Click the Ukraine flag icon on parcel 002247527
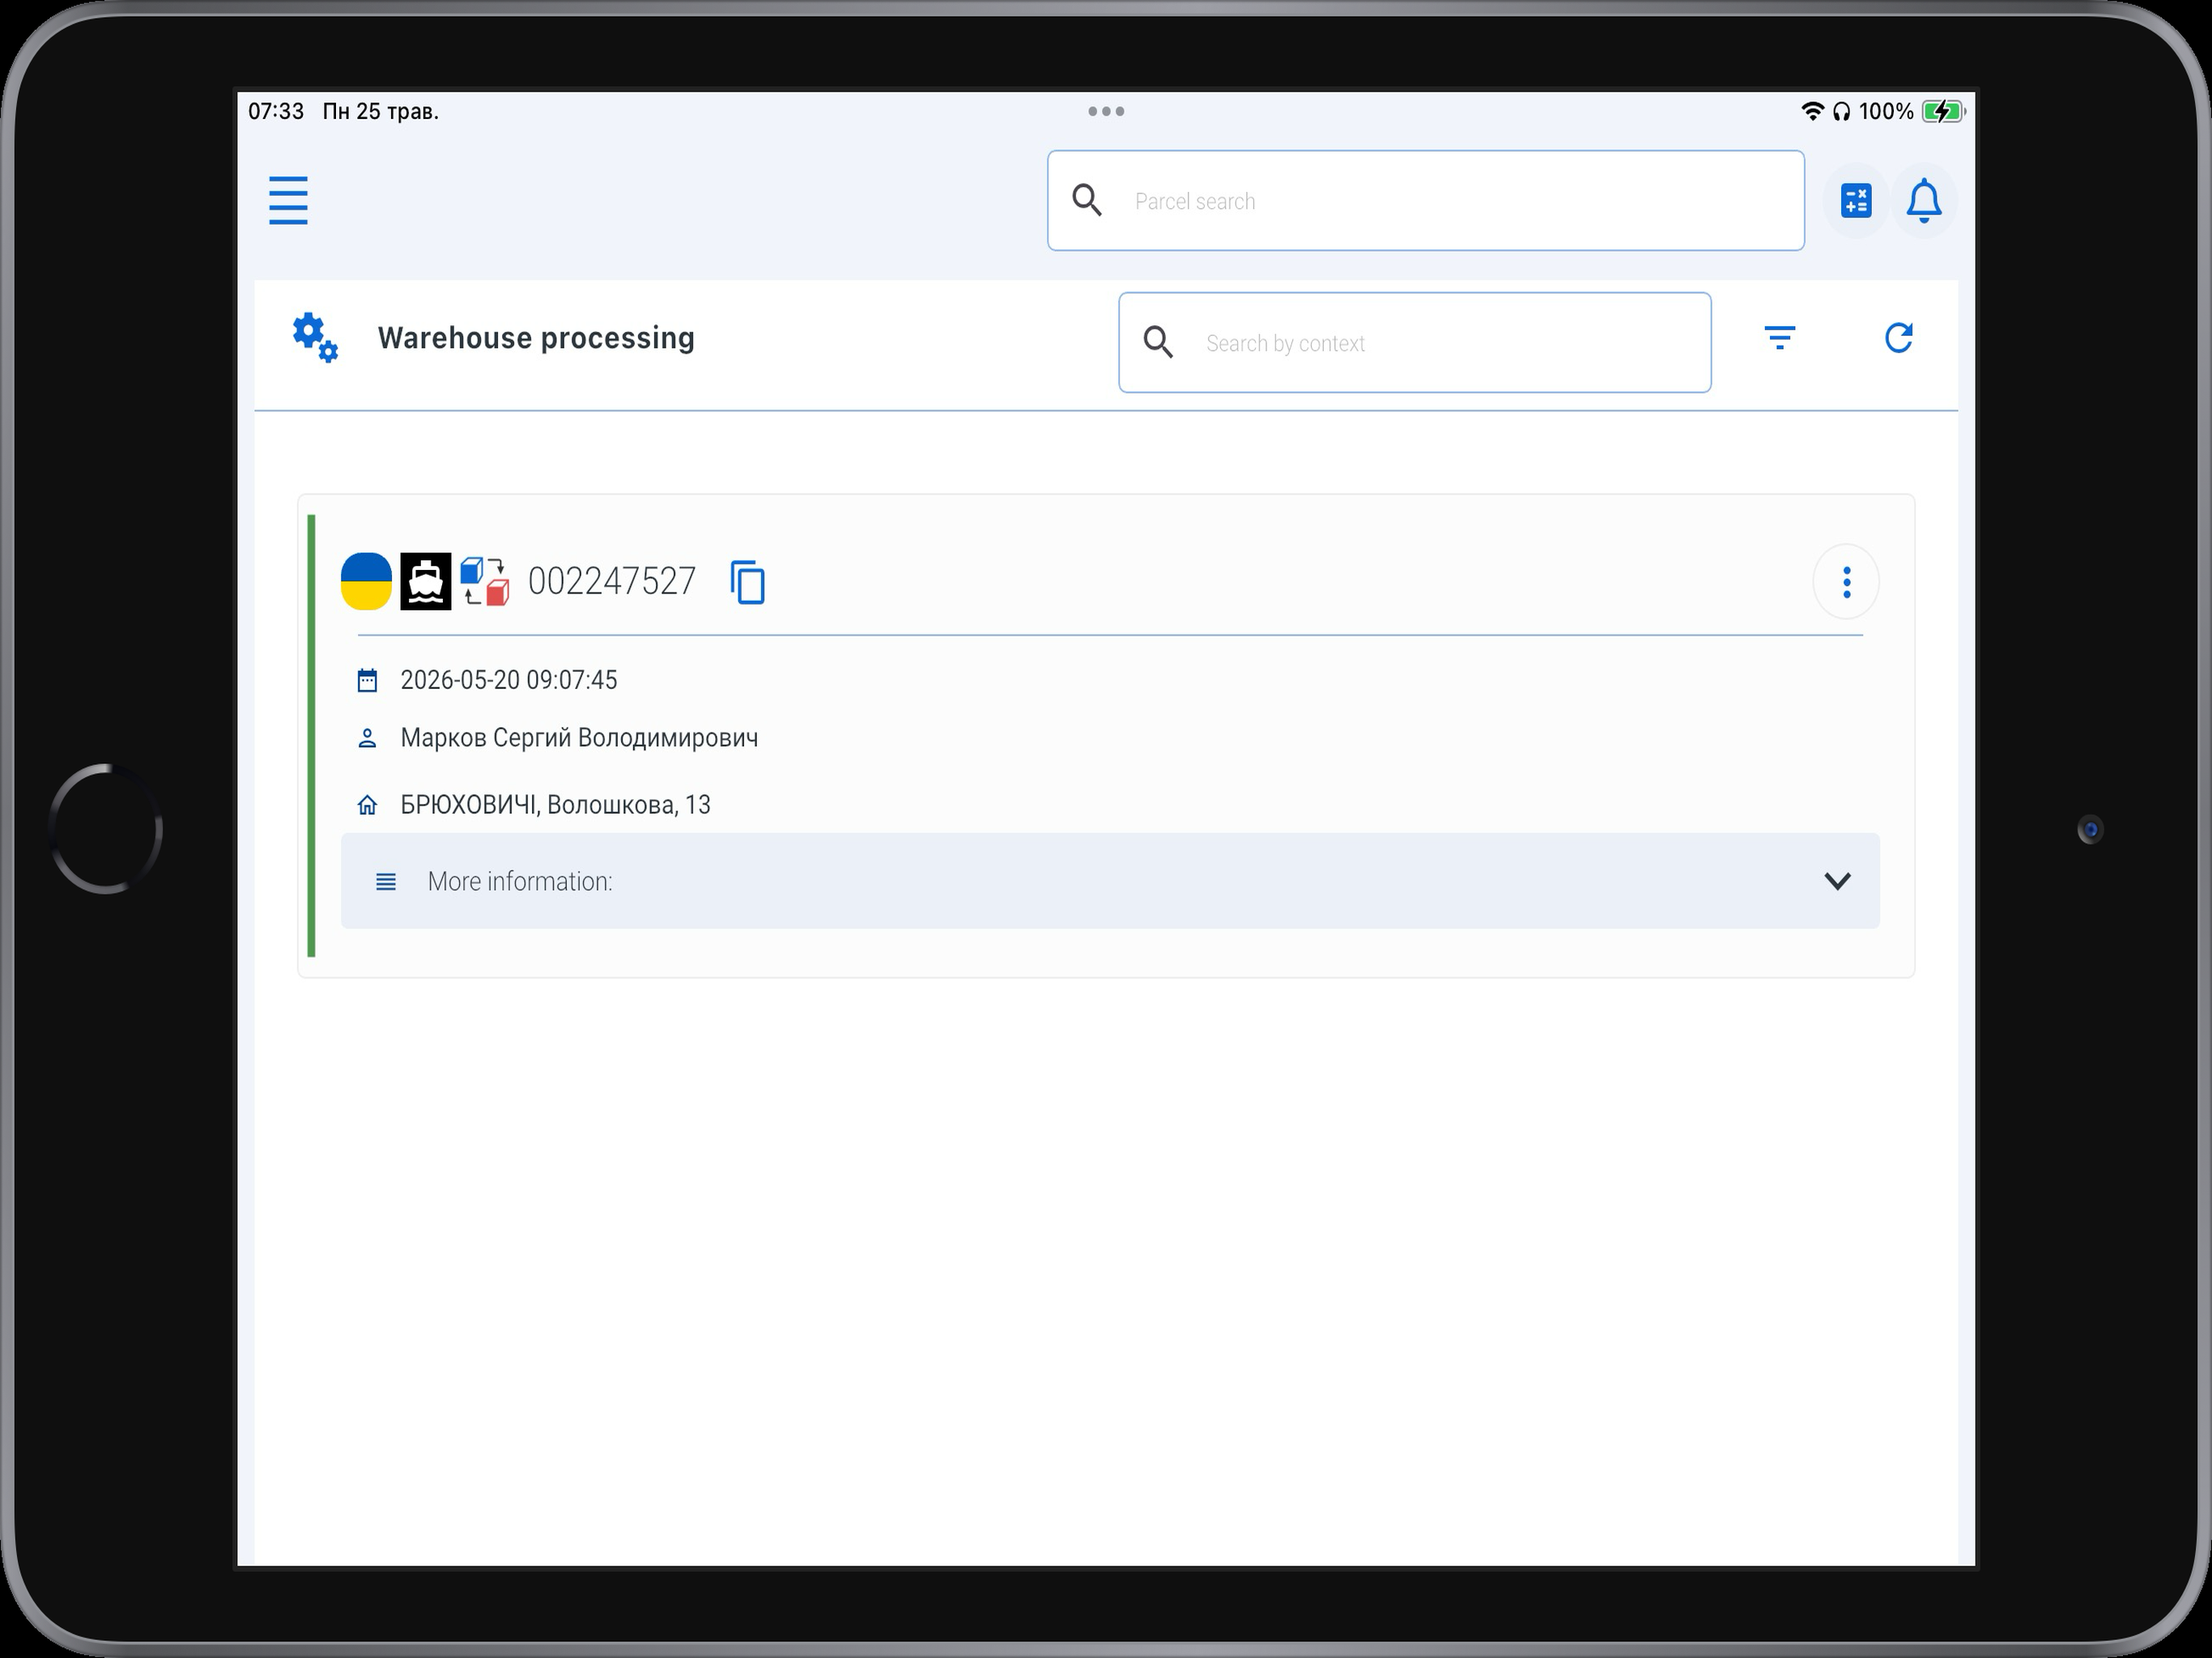This screenshot has height=1658, width=2212. [x=366, y=581]
